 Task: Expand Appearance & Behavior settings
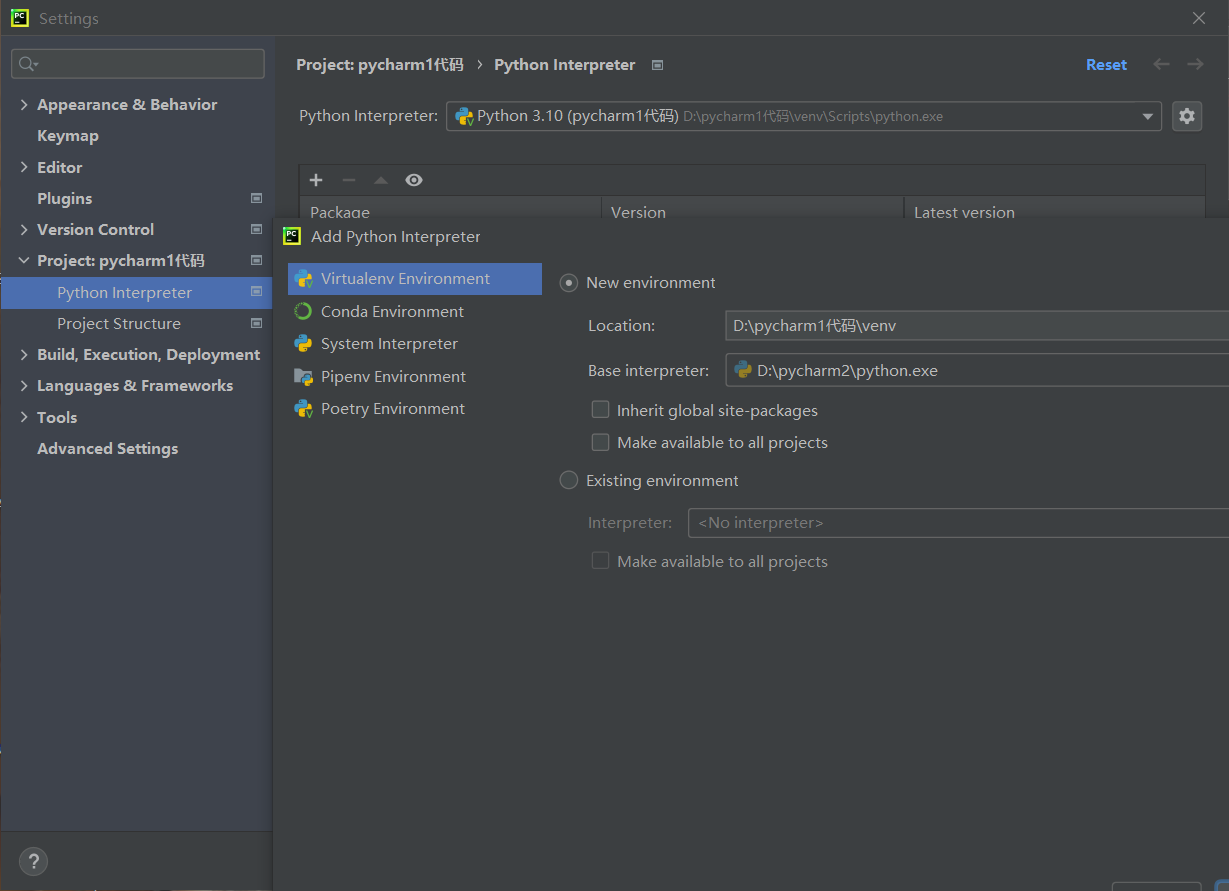pyautogui.click(x=24, y=104)
